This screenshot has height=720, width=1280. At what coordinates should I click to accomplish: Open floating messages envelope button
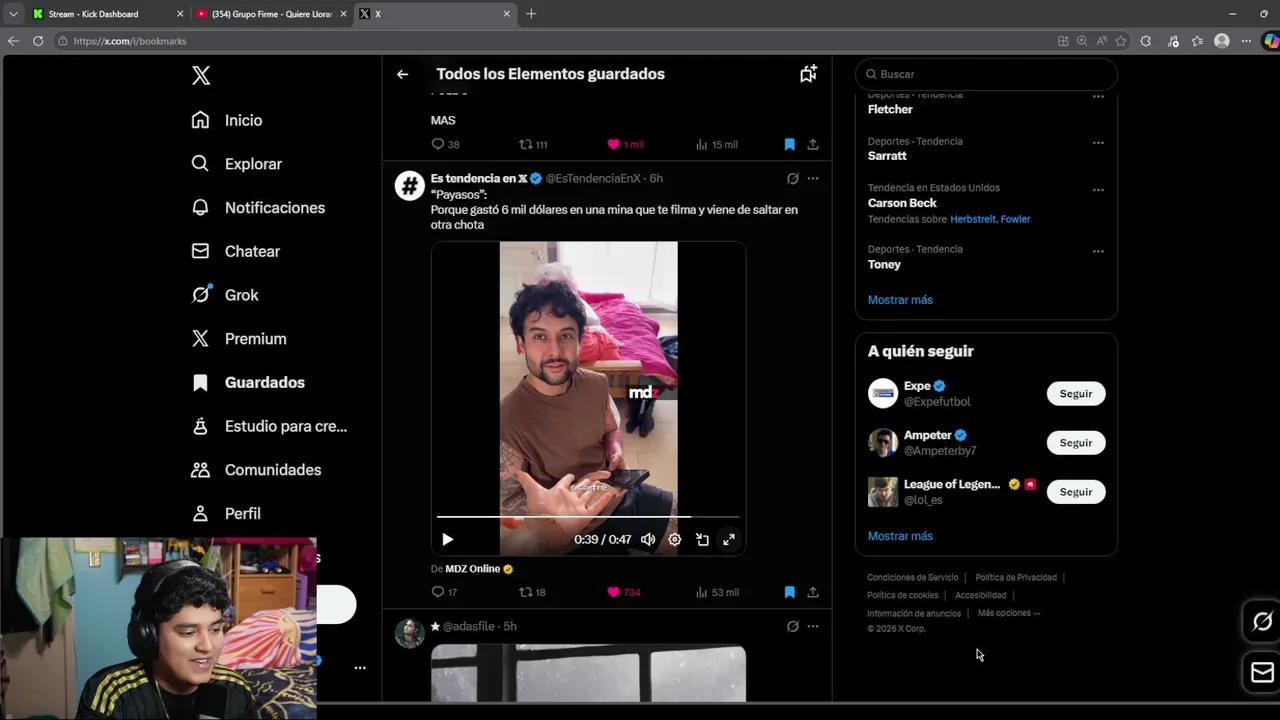tap(1262, 672)
